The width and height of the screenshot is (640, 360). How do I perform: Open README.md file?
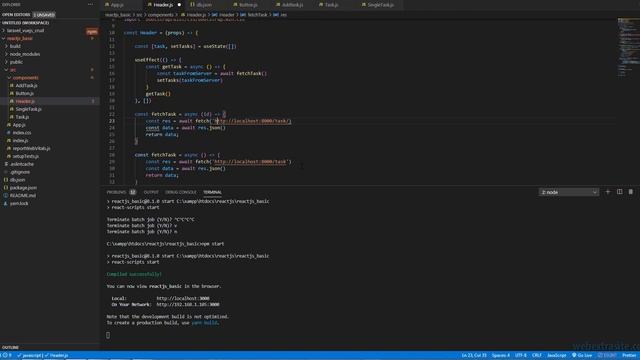22,196
